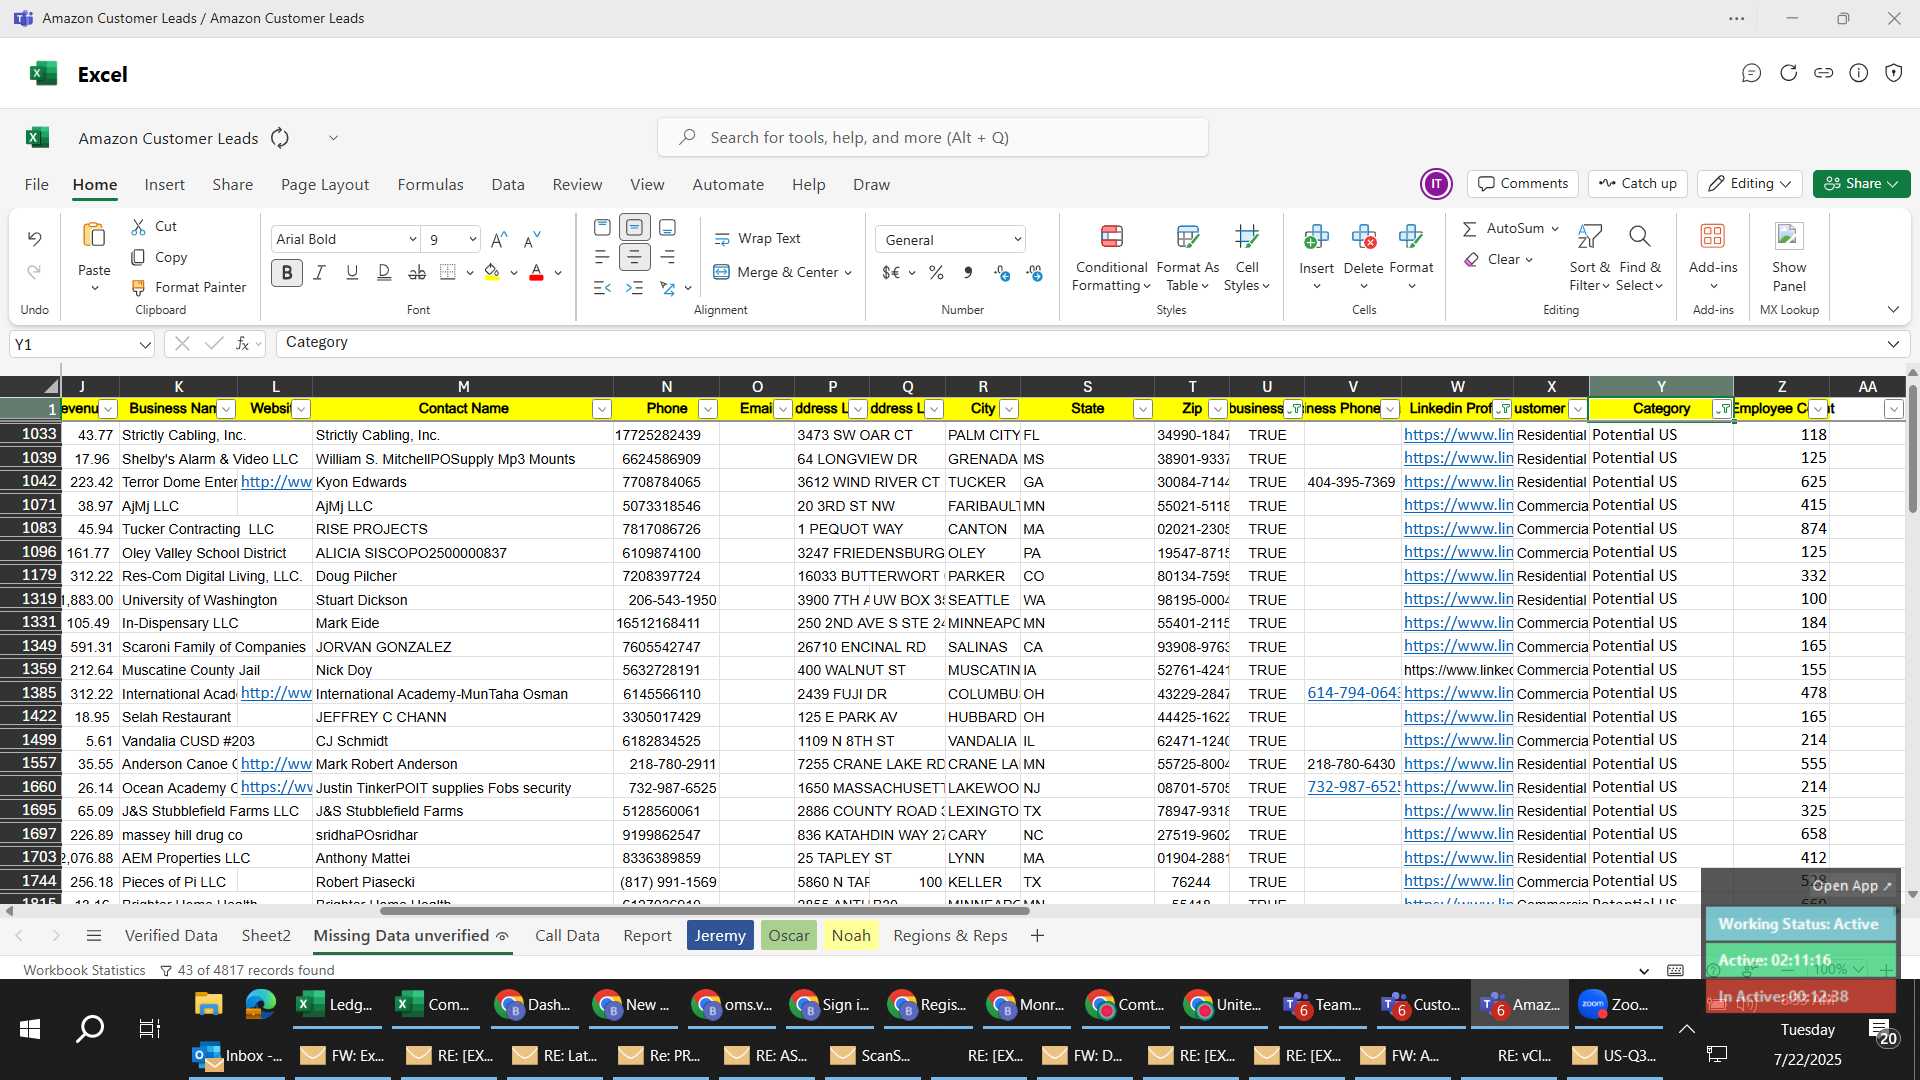Open Contact Name column filter dropdown
The height and width of the screenshot is (1080, 1920).
click(601, 409)
